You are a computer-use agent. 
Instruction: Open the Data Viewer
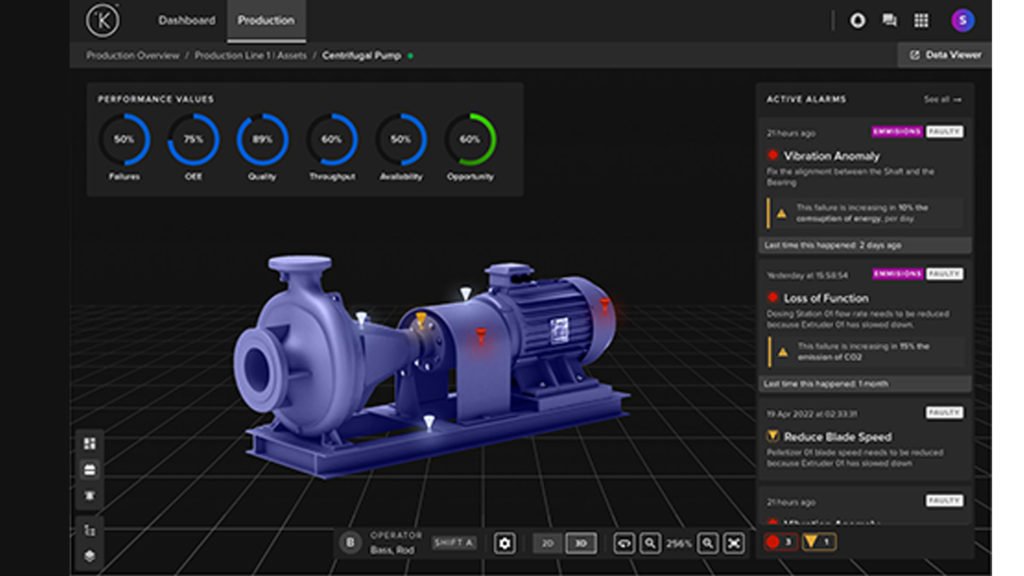[x=942, y=55]
